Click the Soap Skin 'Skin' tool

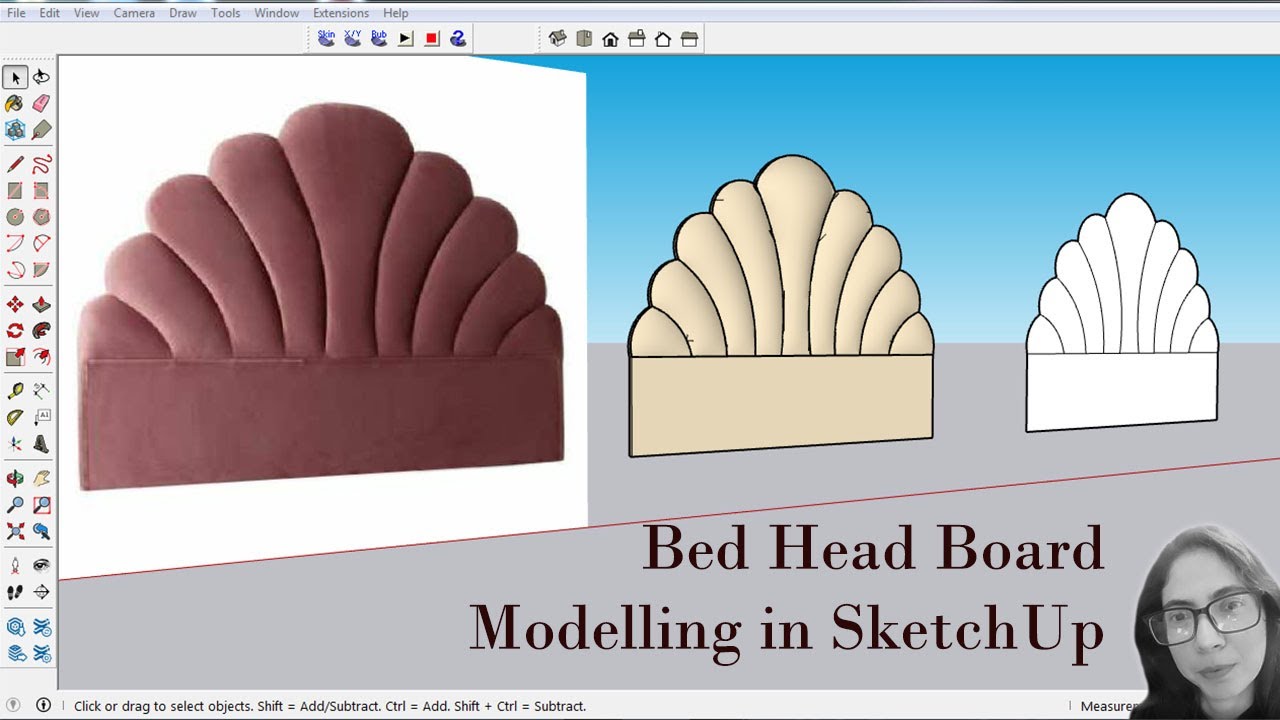pyautogui.click(x=326, y=38)
